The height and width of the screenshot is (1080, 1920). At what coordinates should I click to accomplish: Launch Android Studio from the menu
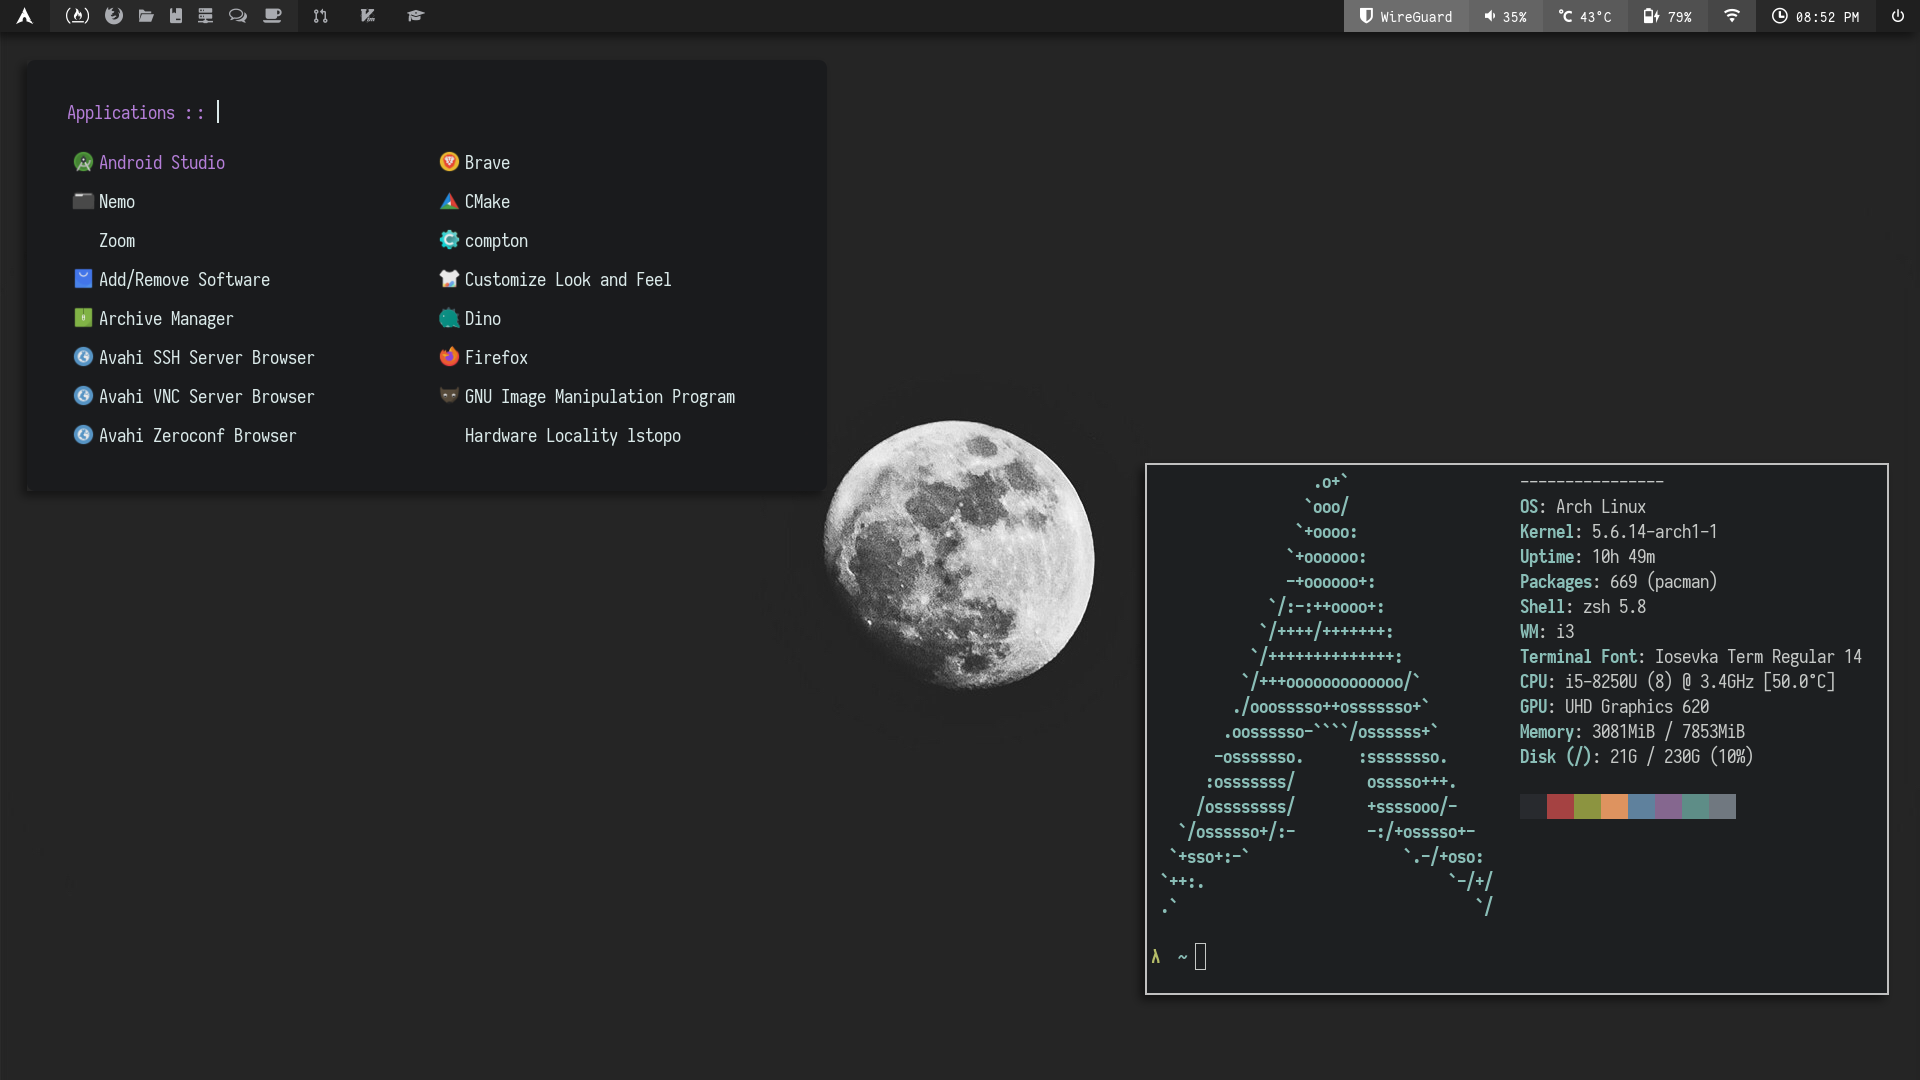pos(161,162)
